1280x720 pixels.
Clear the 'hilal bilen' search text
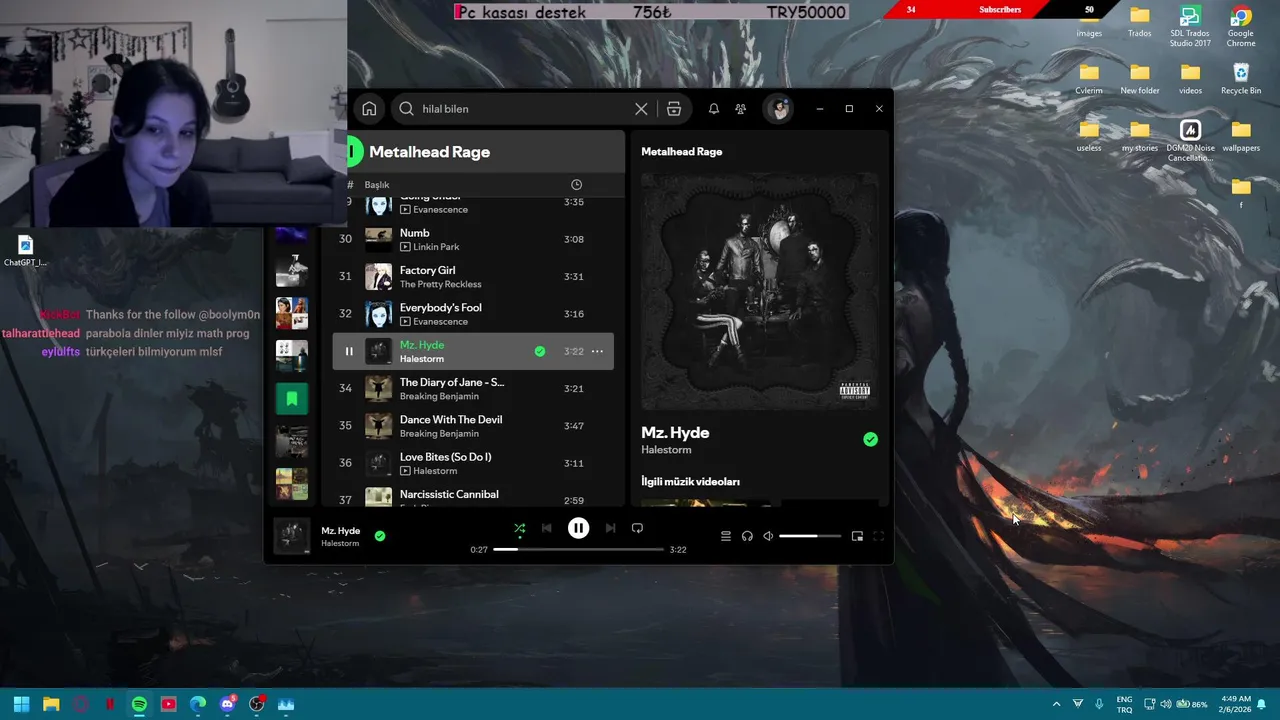pos(641,109)
